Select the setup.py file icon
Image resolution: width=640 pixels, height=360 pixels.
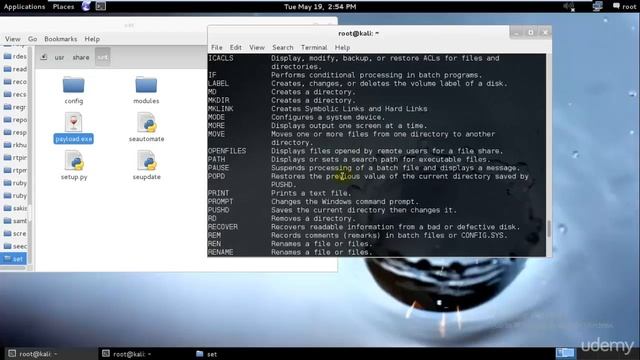[x=74, y=160]
